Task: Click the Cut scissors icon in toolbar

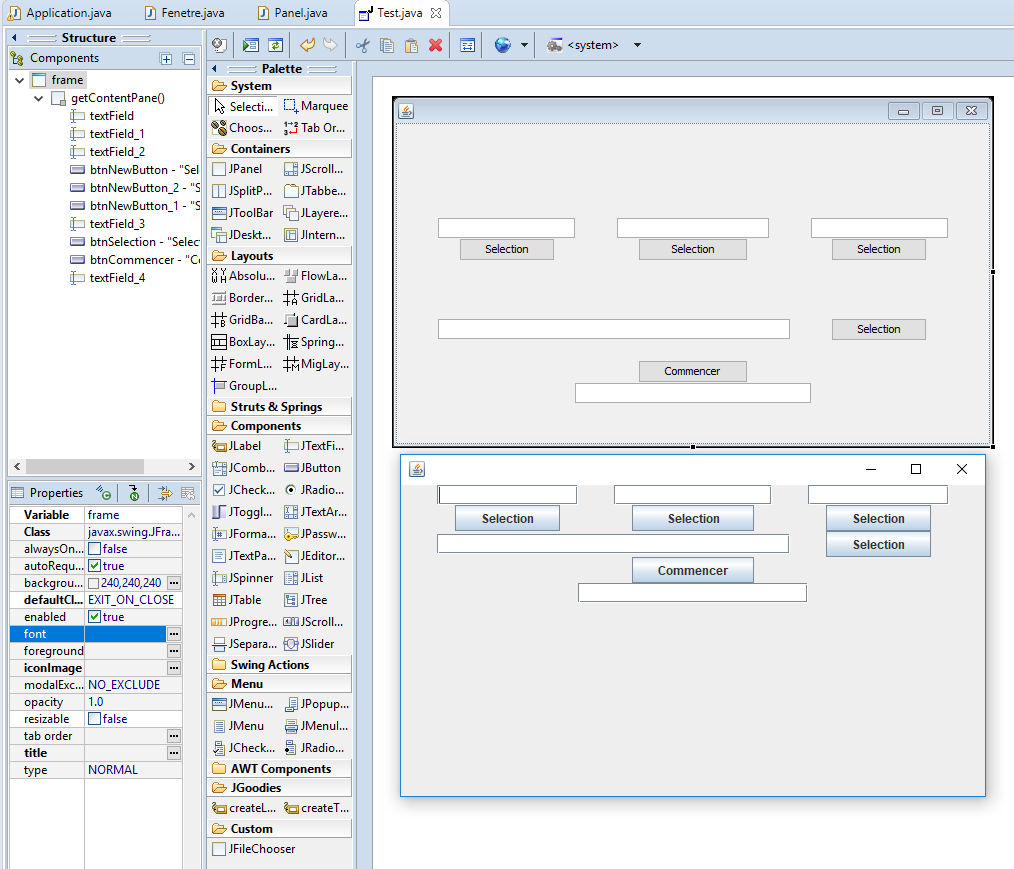Action: [x=362, y=46]
